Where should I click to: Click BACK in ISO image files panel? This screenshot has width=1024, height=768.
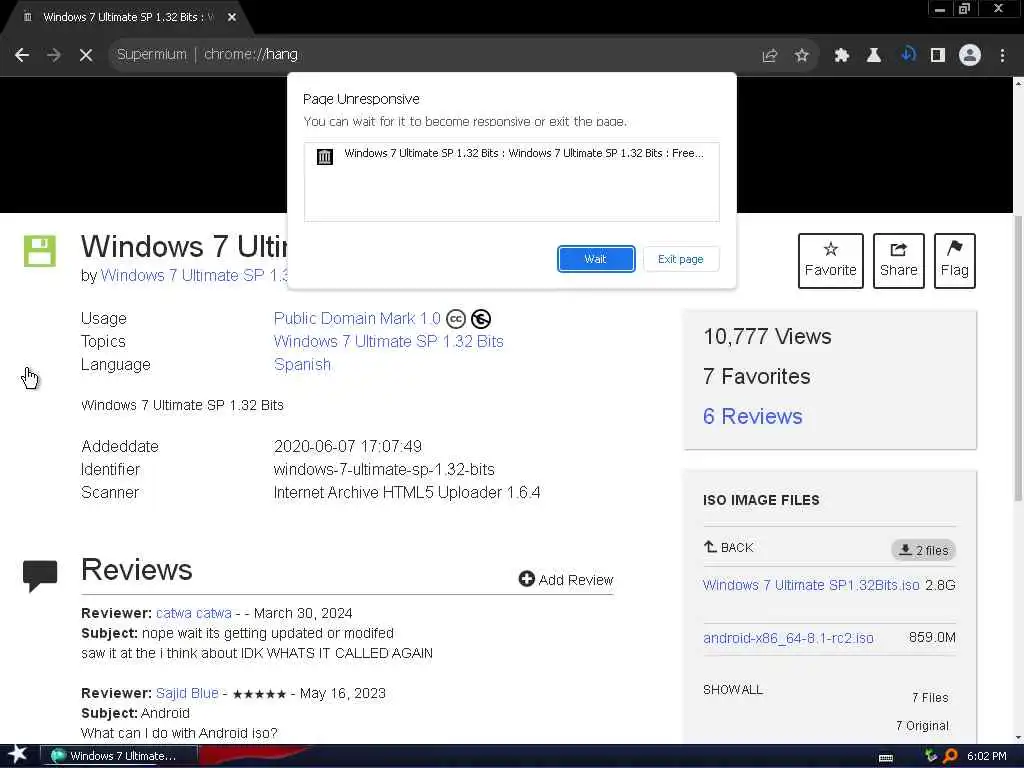pos(729,547)
